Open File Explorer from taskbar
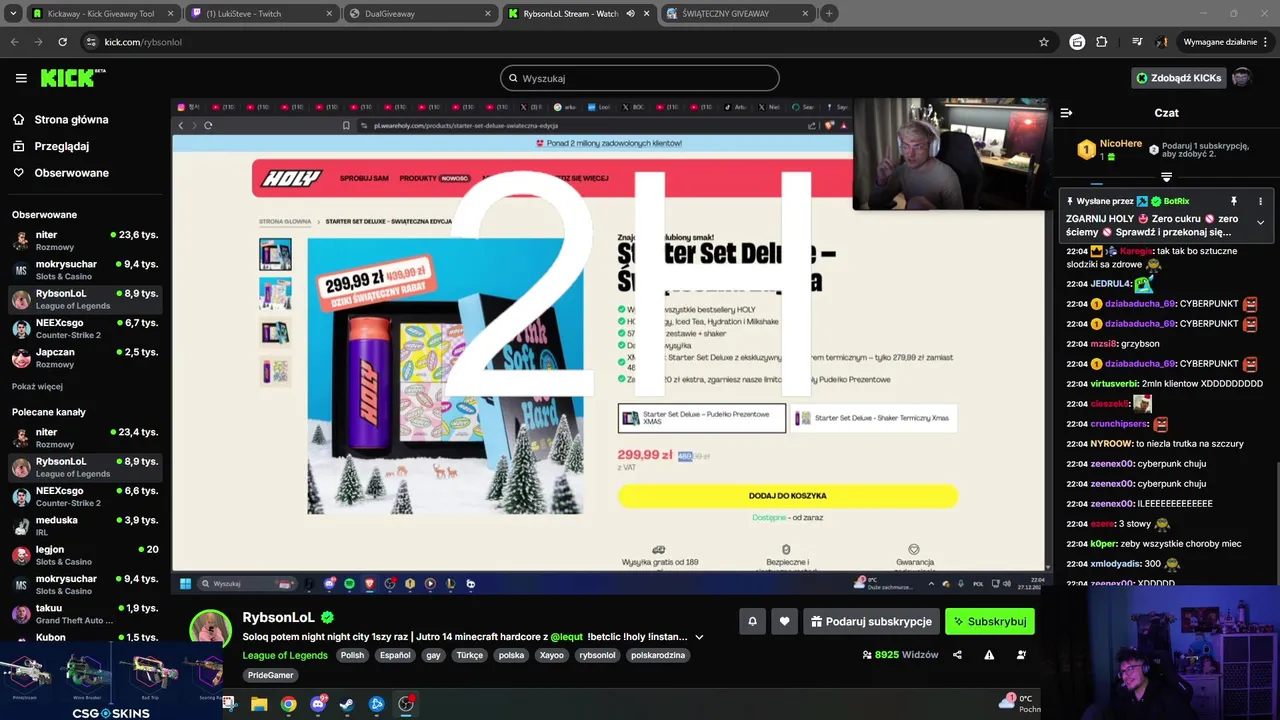 pyautogui.click(x=259, y=704)
